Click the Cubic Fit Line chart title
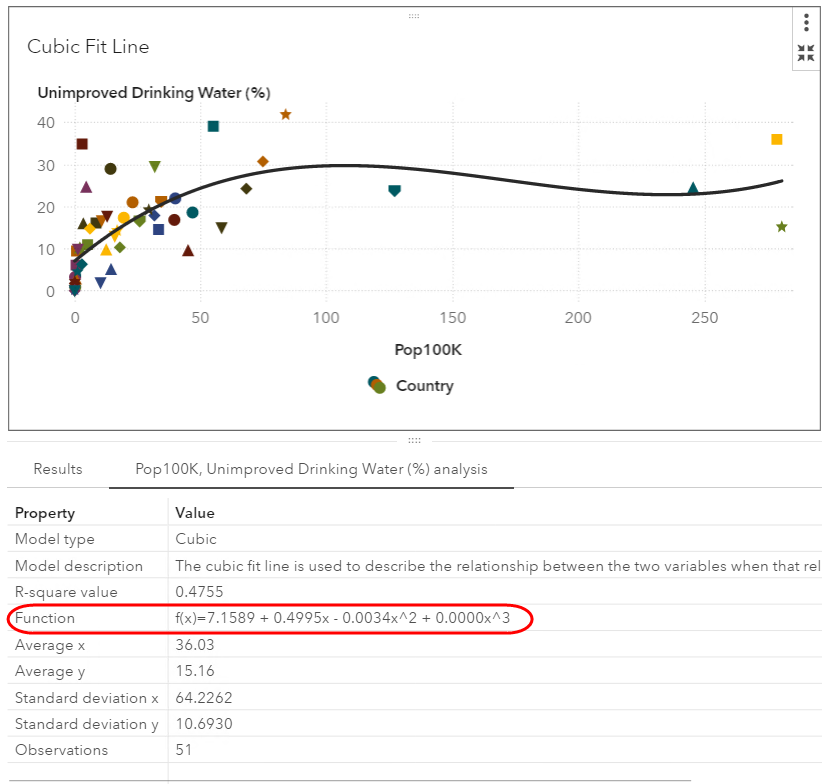 [x=88, y=47]
